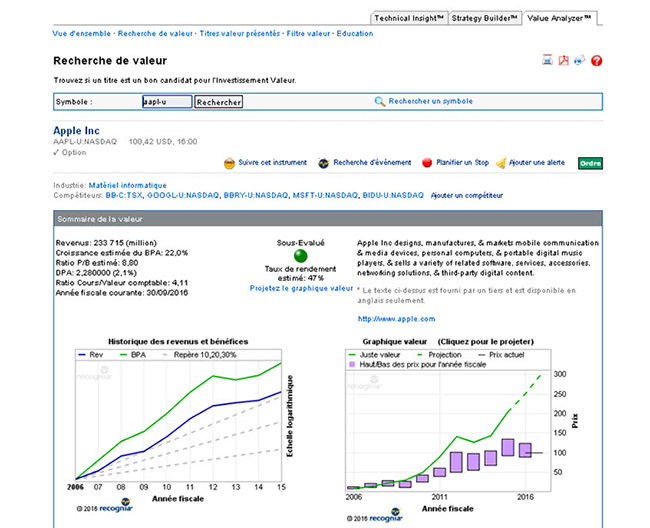Open competitor BB-C:TSX link

click(x=124, y=195)
